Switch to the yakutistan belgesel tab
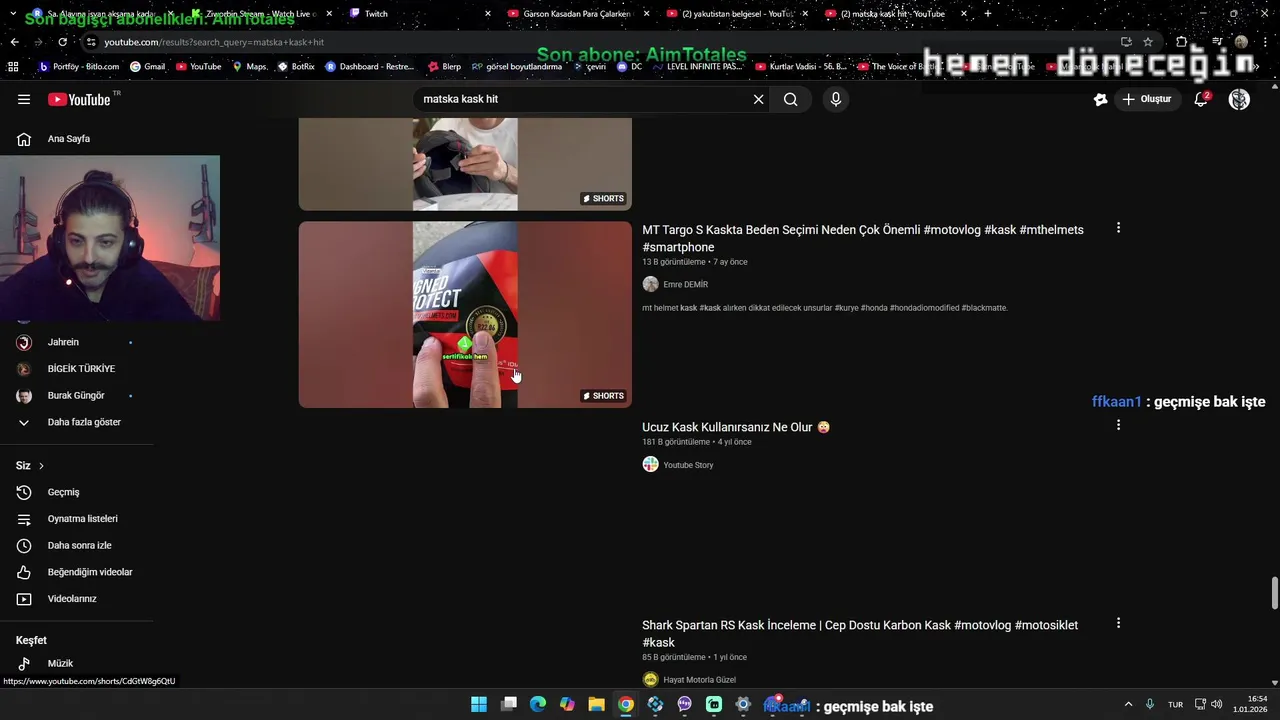 click(x=737, y=14)
